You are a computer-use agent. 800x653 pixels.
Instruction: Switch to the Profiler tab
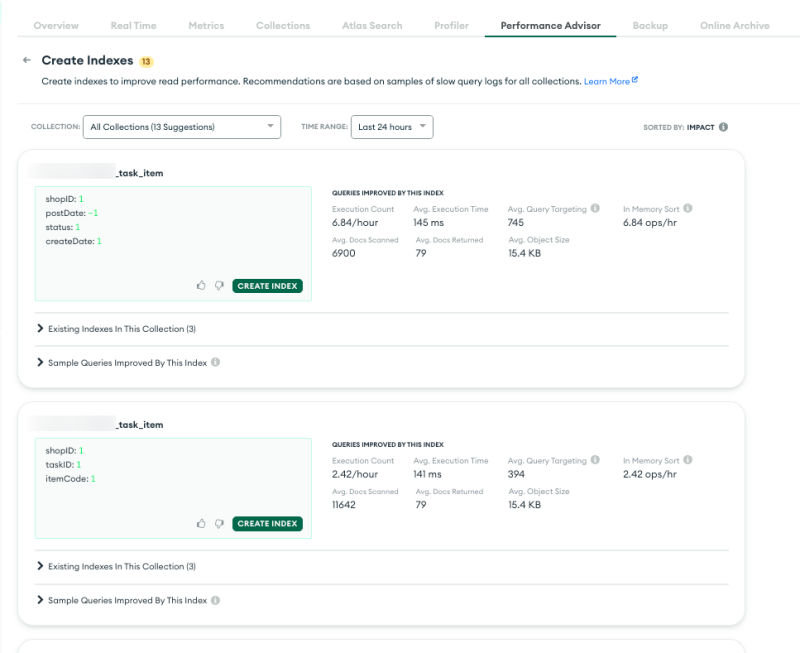(x=451, y=25)
